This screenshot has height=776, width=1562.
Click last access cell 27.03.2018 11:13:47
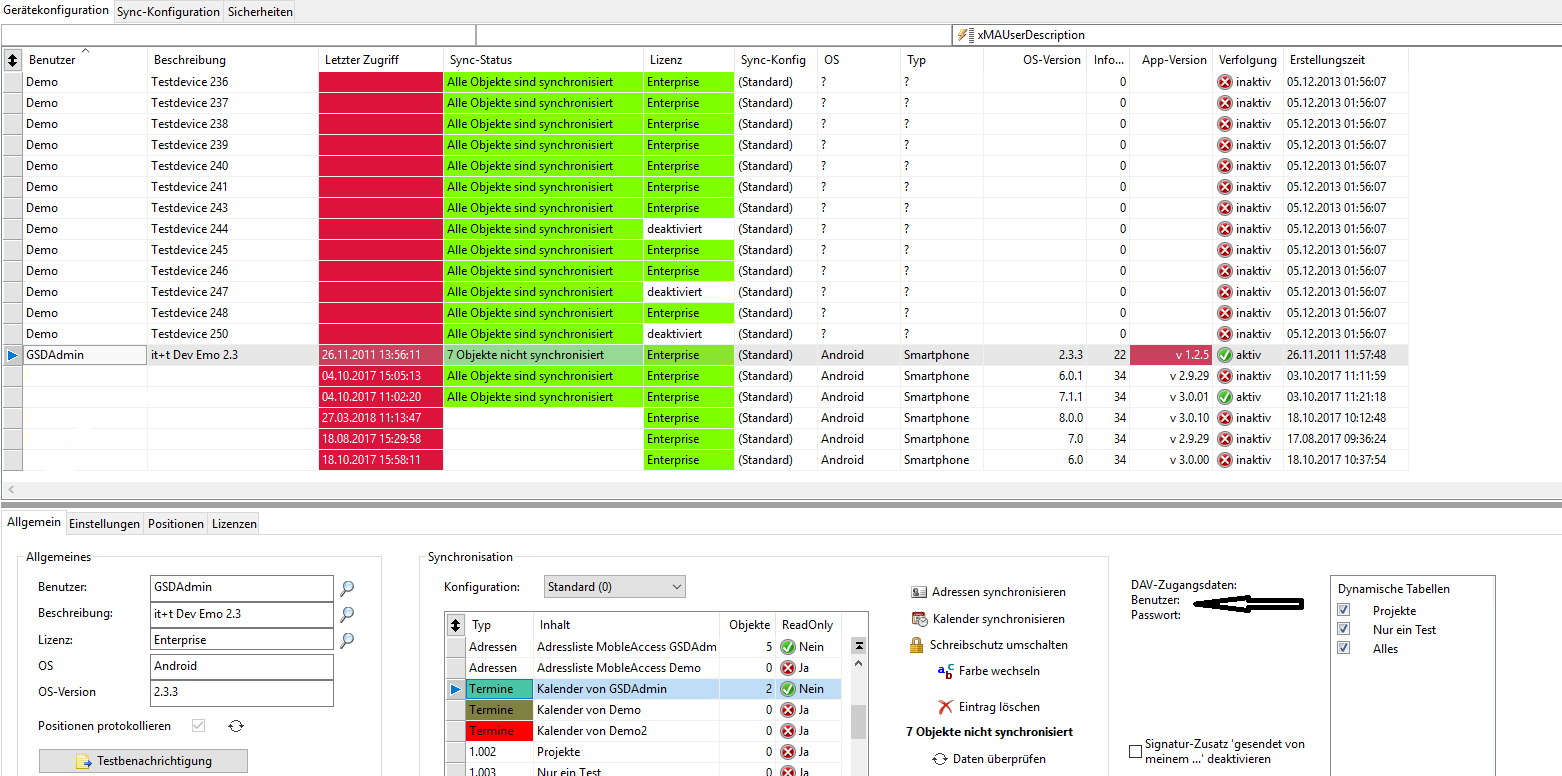tap(381, 418)
